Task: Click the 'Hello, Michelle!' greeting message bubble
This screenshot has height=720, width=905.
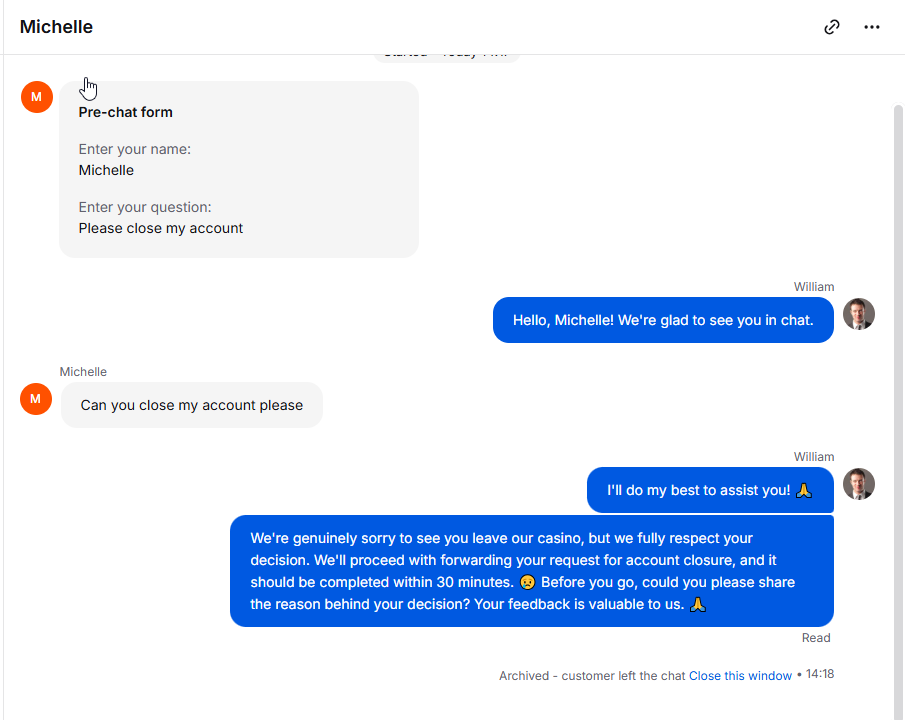Action: point(663,320)
